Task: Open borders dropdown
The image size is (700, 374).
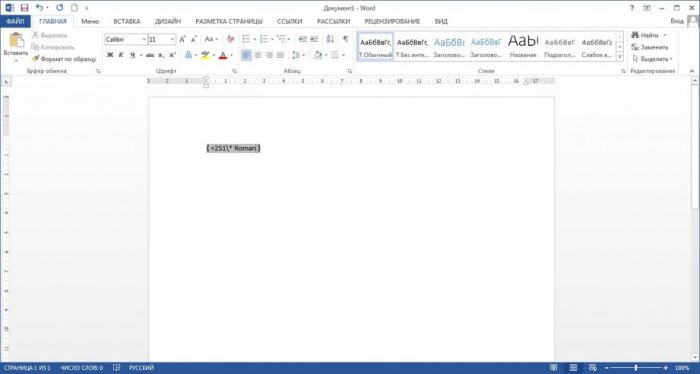Action: [x=343, y=55]
